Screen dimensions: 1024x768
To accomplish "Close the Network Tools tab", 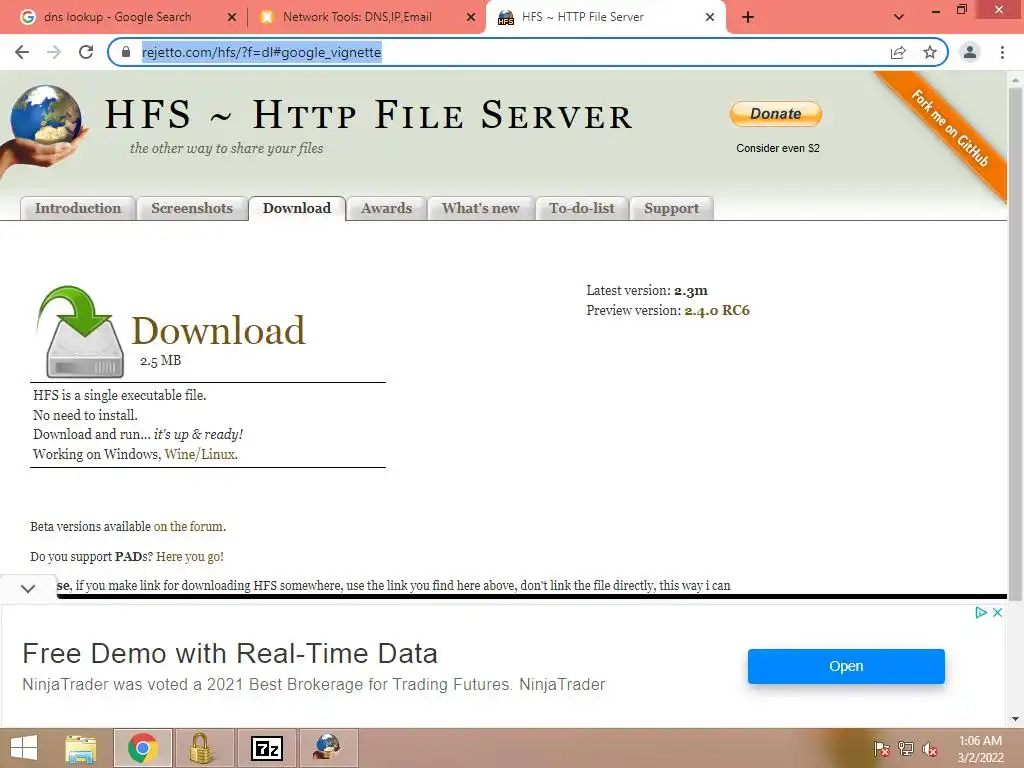I will [x=471, y=17].
